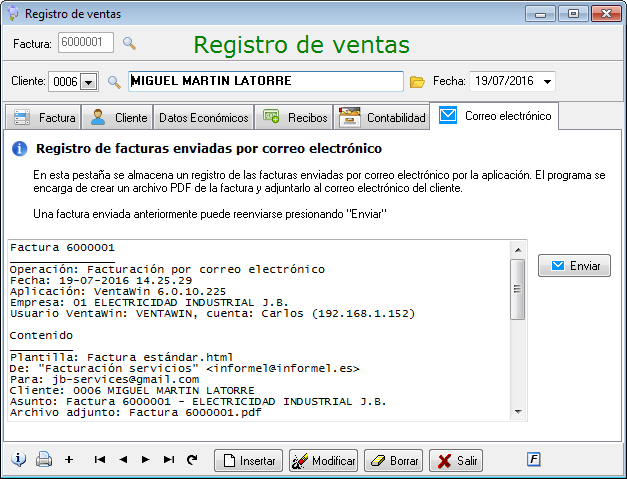627x479 pixels.
Task: Print with the printer icon
Action: (x=44, y=459)
